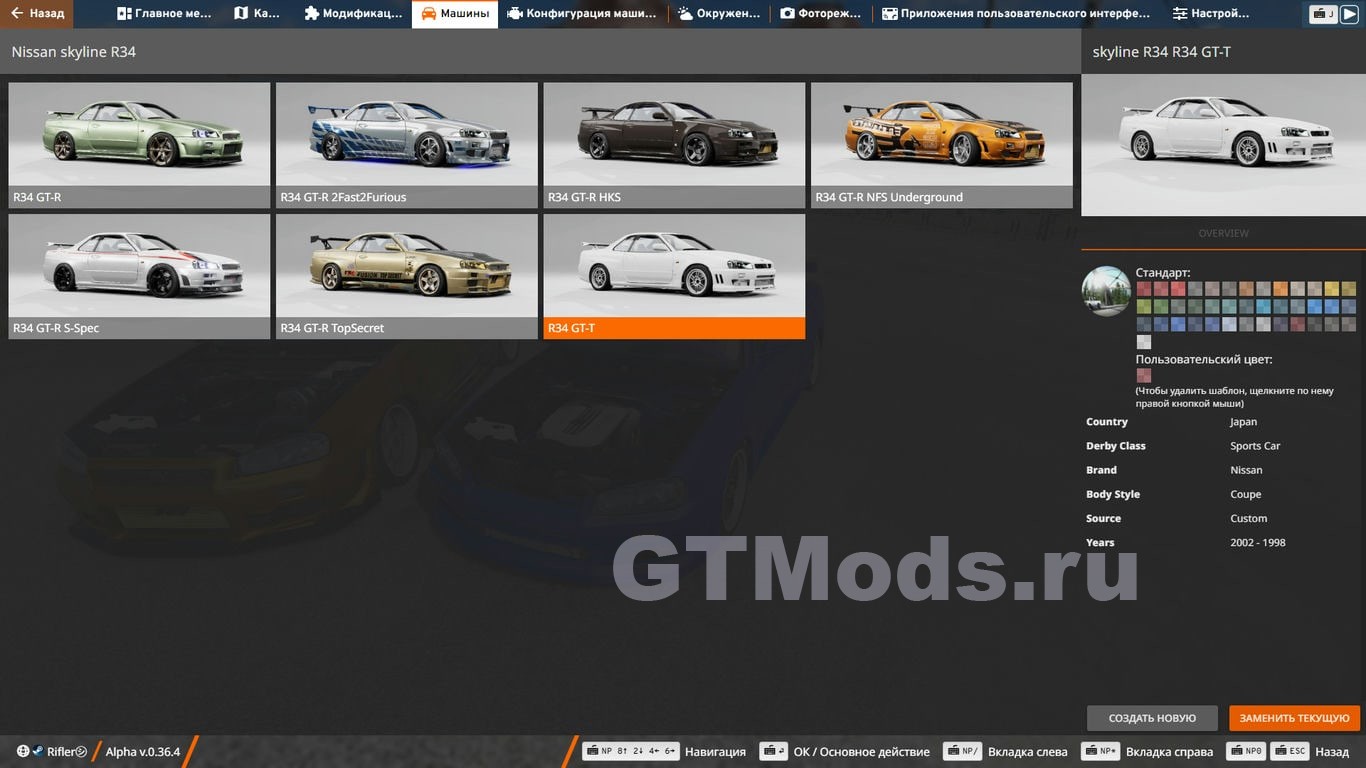Click the Japan country value
The height and width of the screenshot is (768, 1366).
[x=1243, y=422]
